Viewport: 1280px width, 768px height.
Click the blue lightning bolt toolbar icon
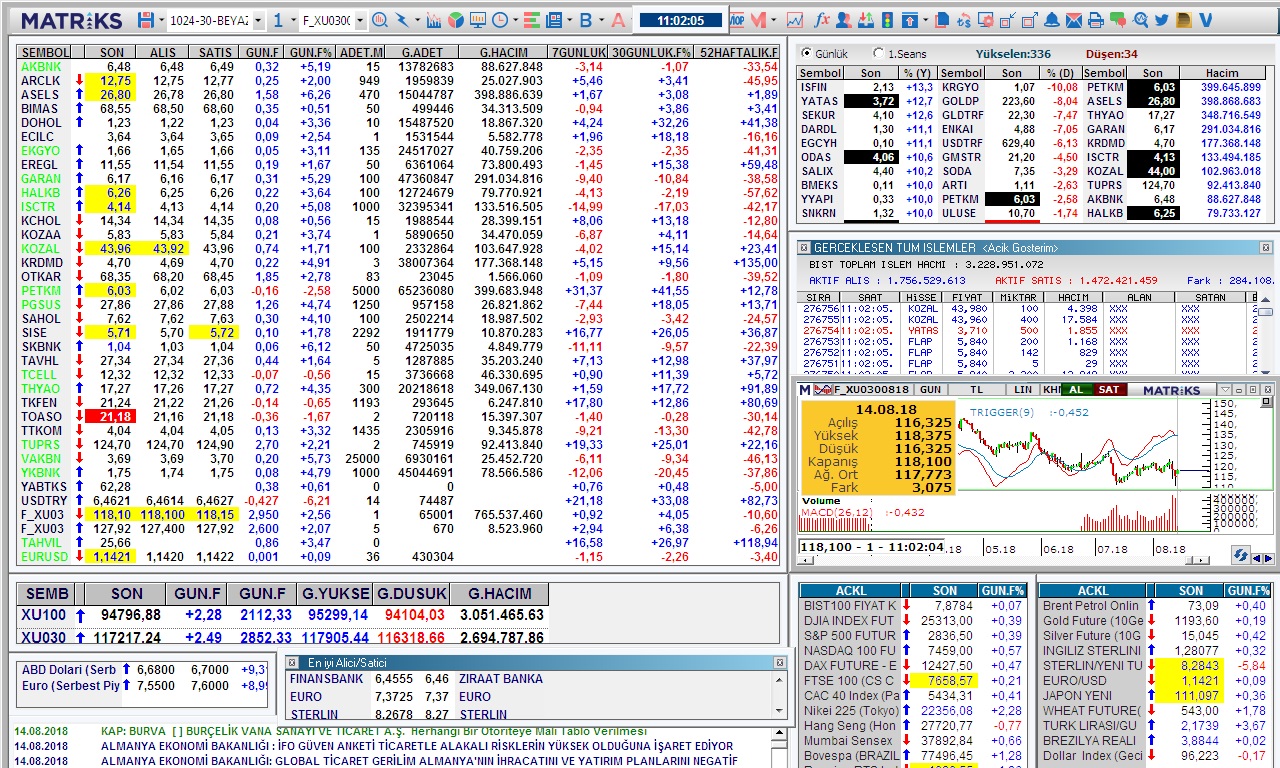(402, 20)
